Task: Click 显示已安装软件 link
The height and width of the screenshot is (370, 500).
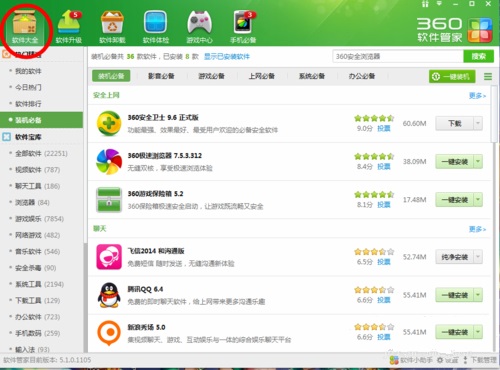Action: click(x=227, y=56)
